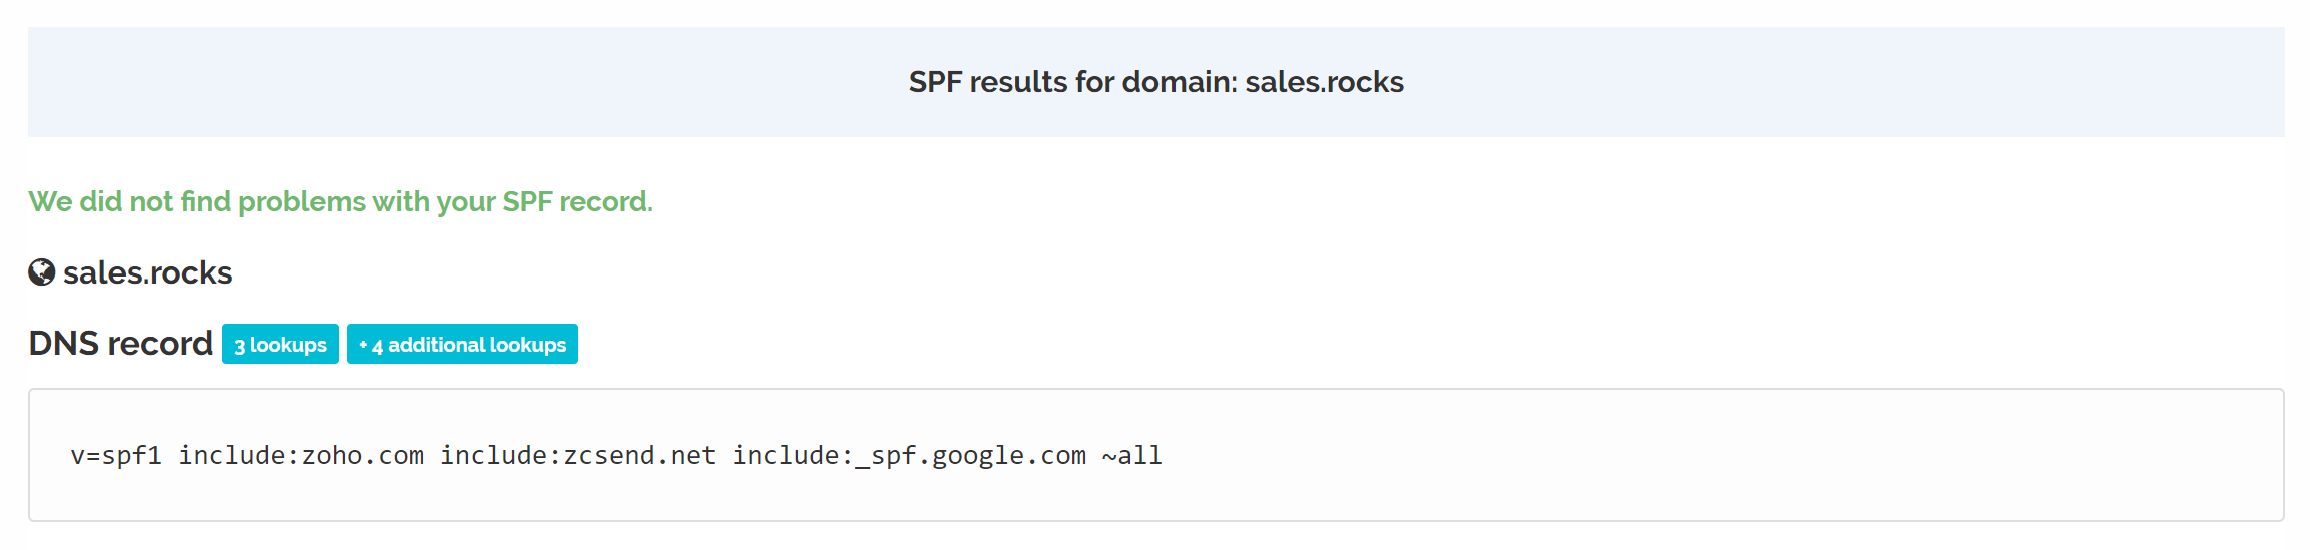Image resolution: width=2310 pixels, height=550 pixels.
Task: Click "sales.rocks" in the banner title
Action: [1324, 82]
